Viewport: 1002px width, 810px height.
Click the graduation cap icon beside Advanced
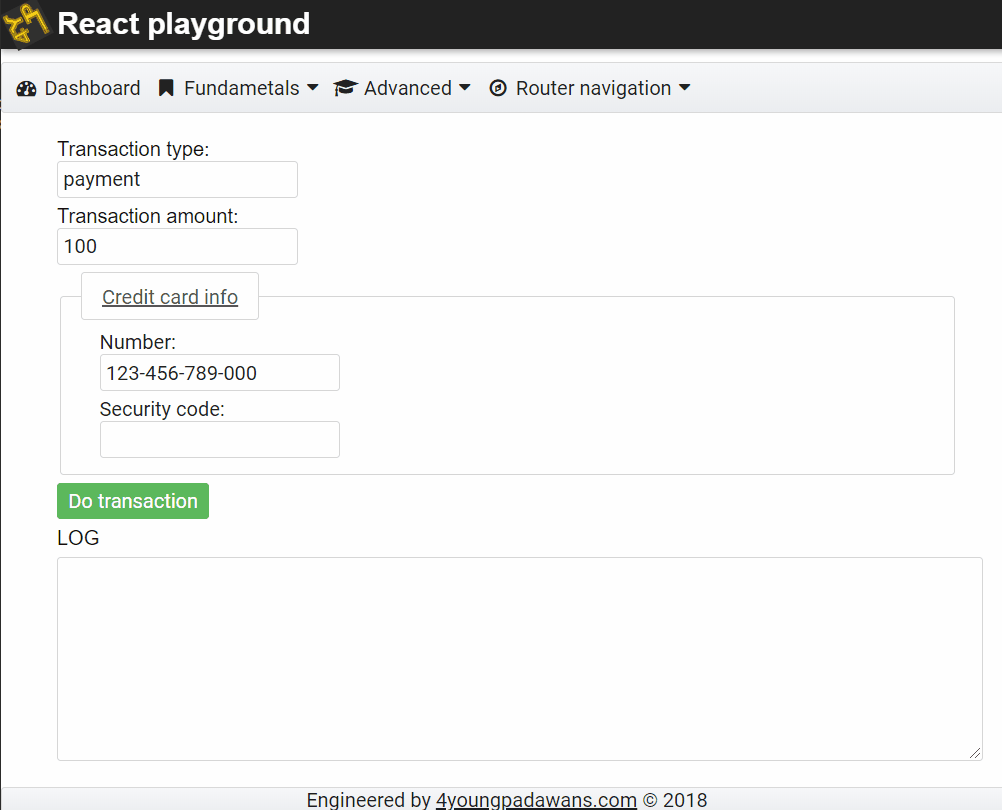click(345, 88)
